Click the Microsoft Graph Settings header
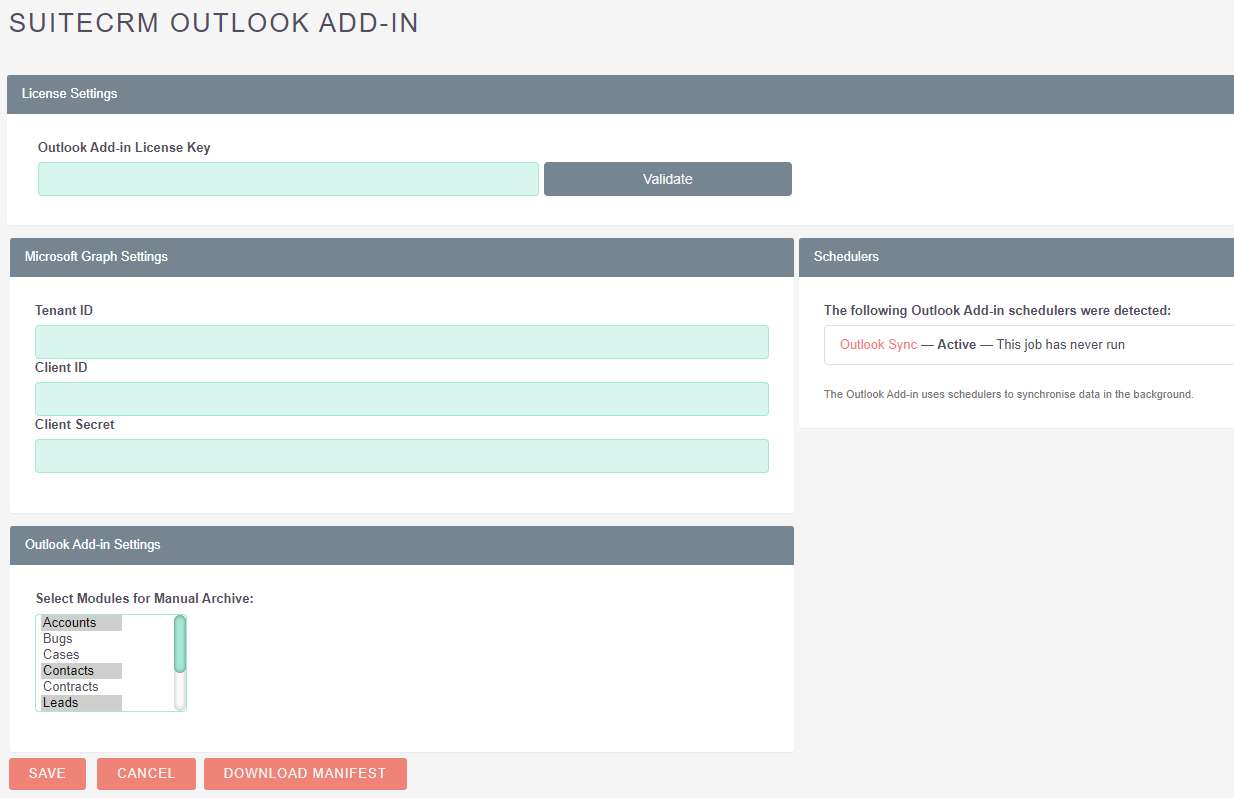1234x798 pixels. (x=402, y=257)
